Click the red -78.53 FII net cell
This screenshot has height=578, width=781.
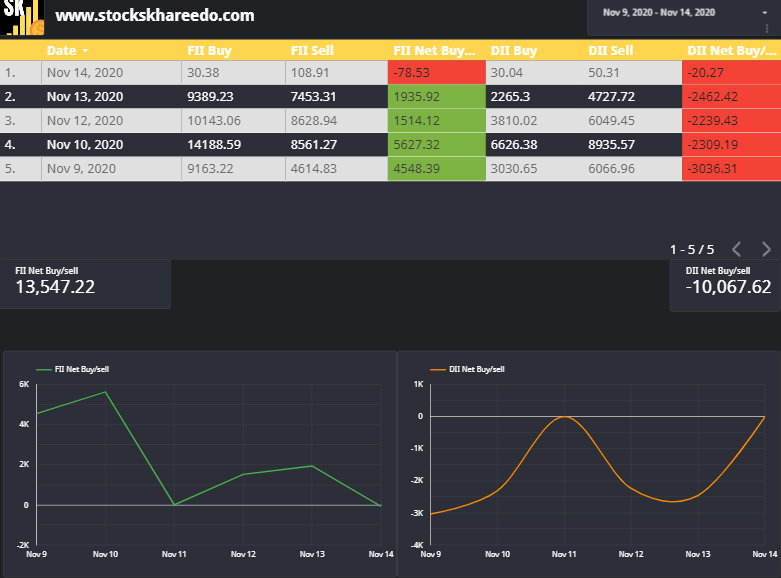pos(437,73)
